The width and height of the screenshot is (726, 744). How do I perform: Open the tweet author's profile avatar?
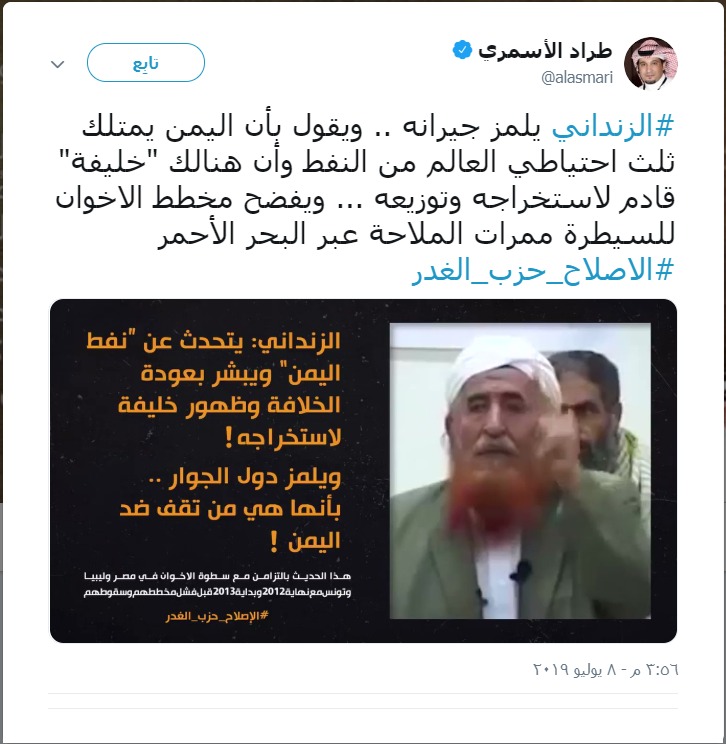[x=651, y=64]
